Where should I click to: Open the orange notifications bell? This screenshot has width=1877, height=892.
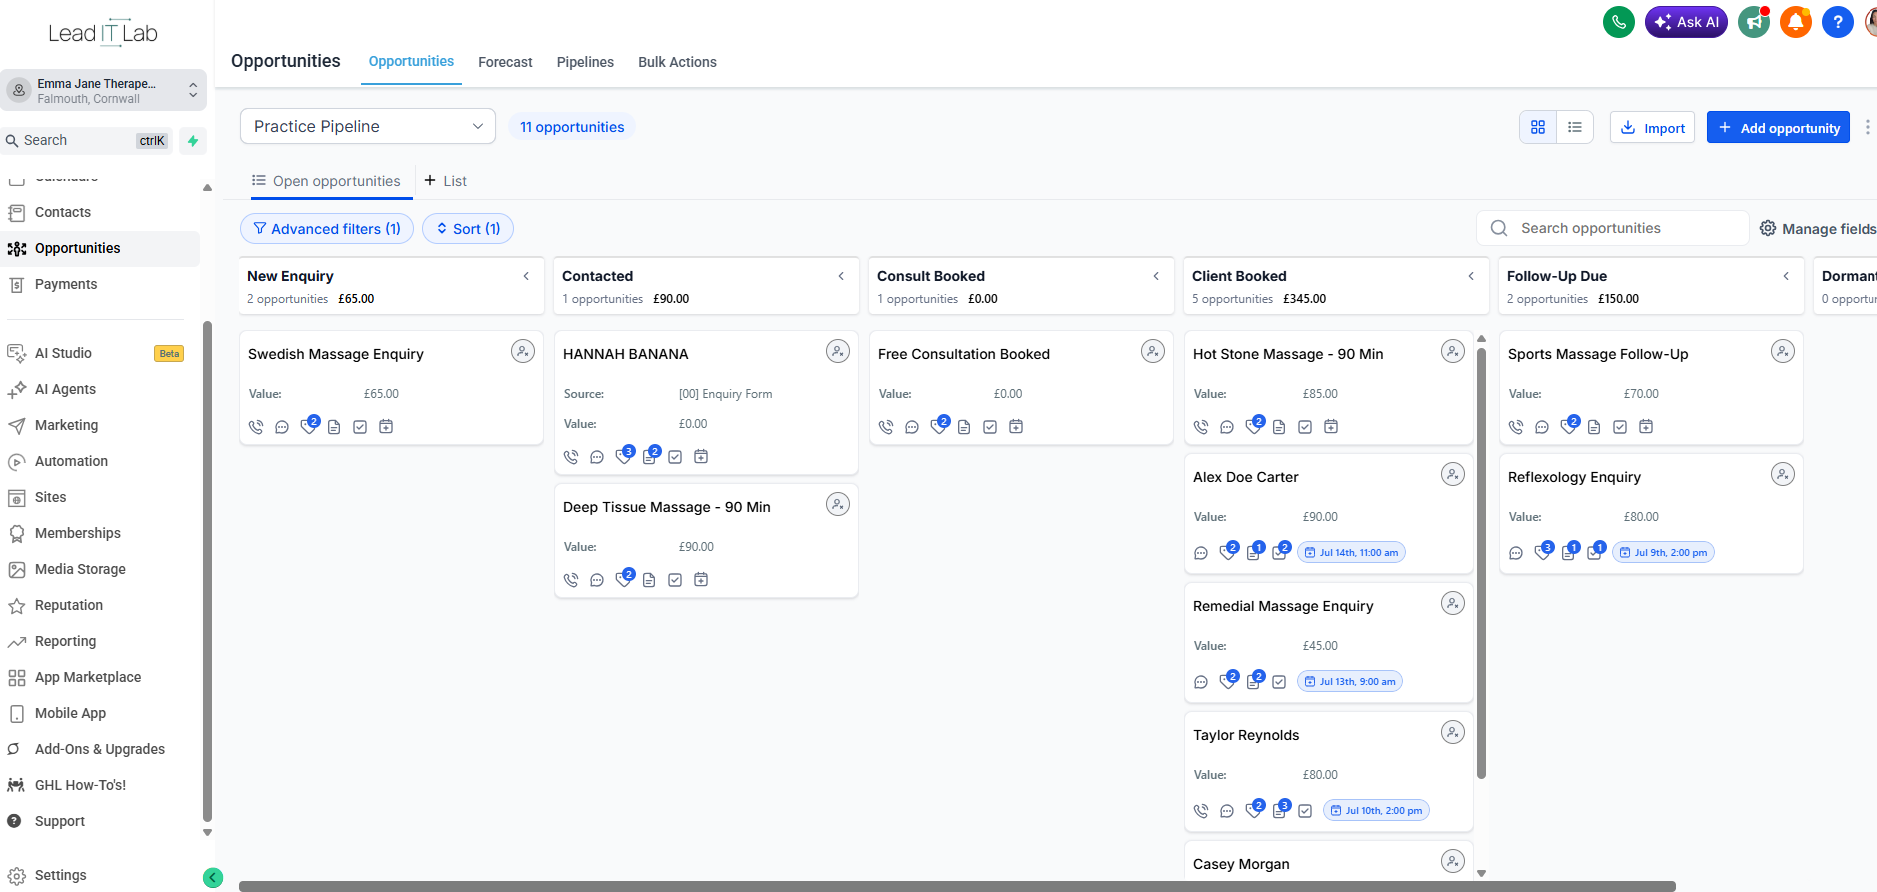[x=1796, y=21]
